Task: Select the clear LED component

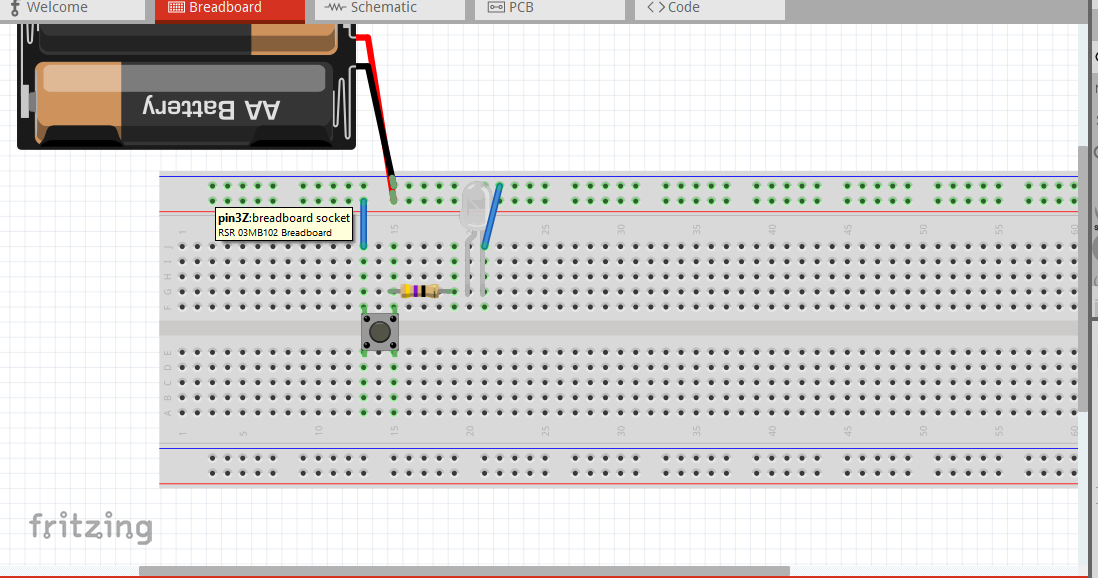Action: pyautogui.click(x=475, y=208)
